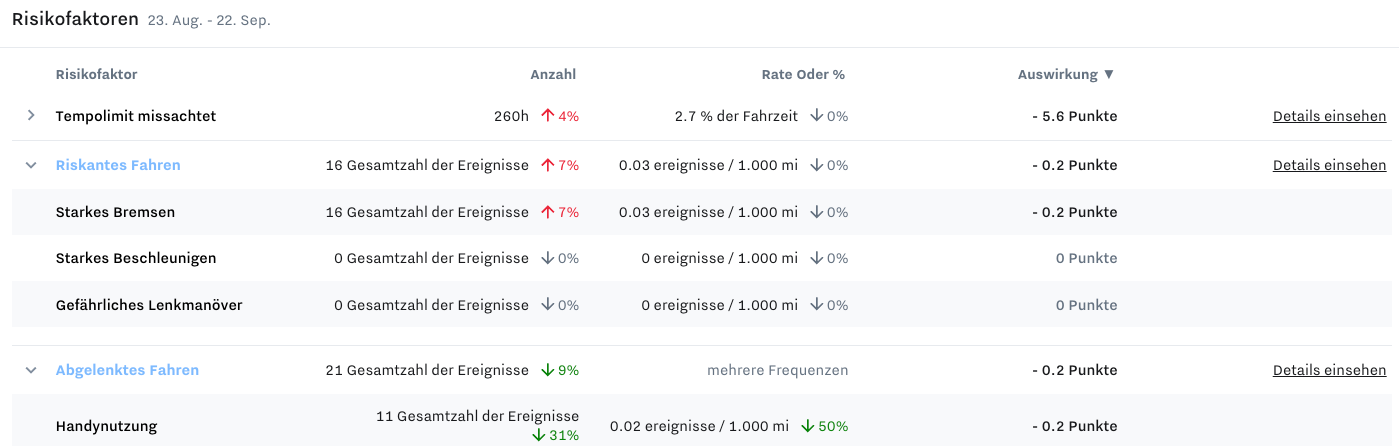Click the Anzahl column header
Image resolution: width=1399 pixels, height=446 pixels.
pyautogui.click(x=553, y=75)
